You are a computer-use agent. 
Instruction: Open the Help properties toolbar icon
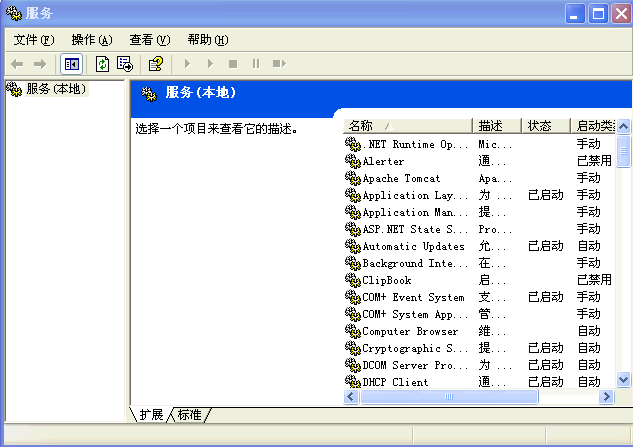coord(156,64)
